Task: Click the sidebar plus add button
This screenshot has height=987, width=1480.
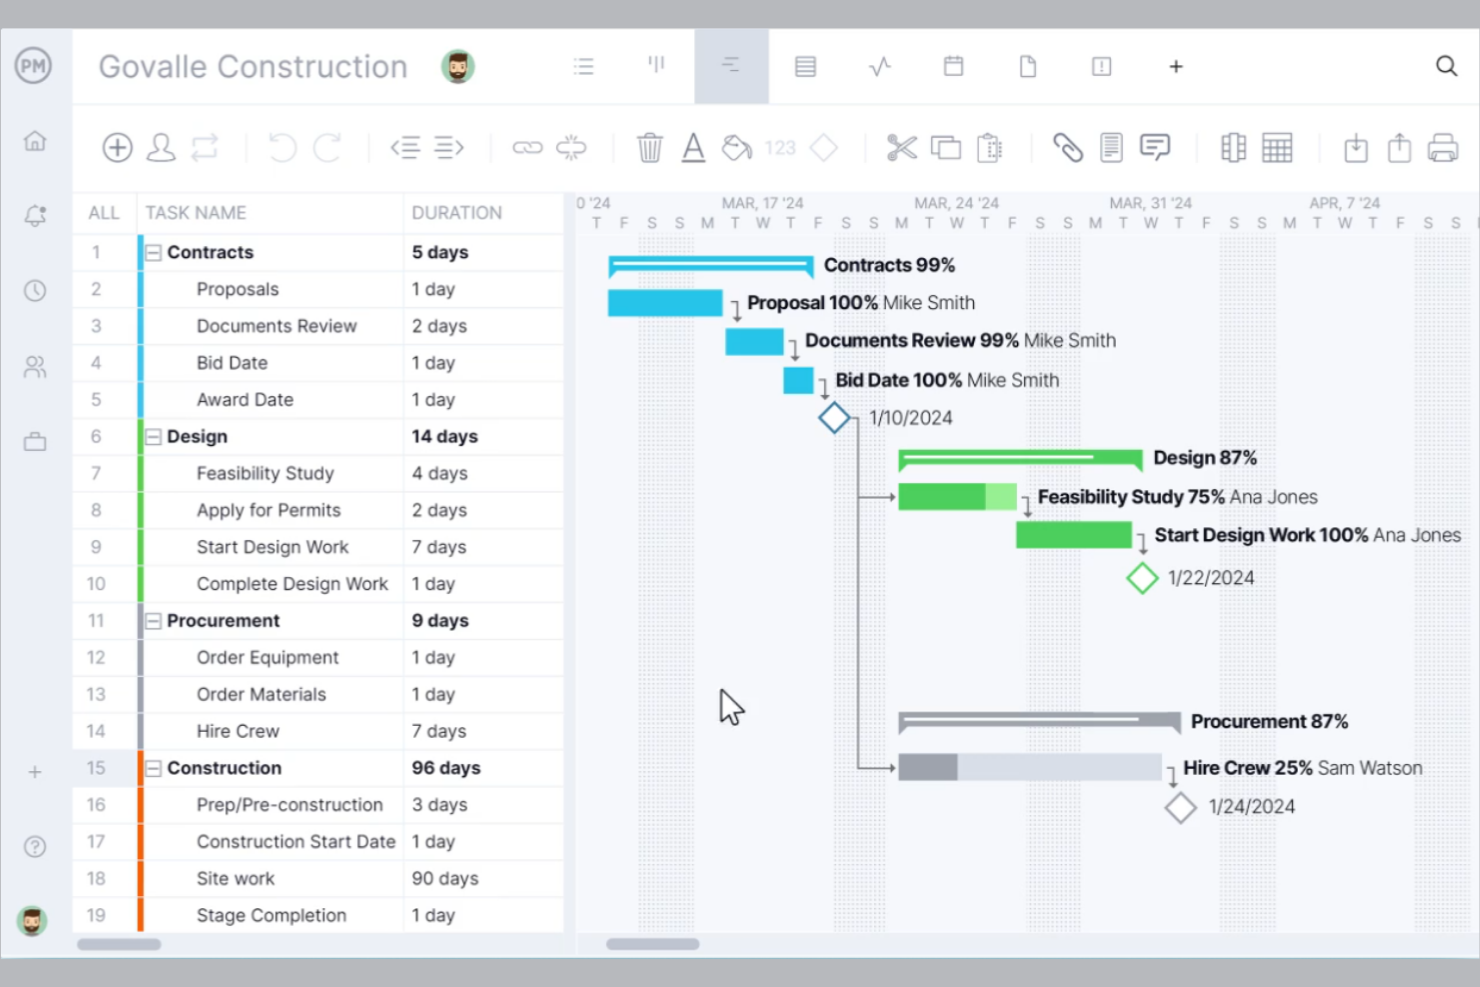Action: point(35,772)
